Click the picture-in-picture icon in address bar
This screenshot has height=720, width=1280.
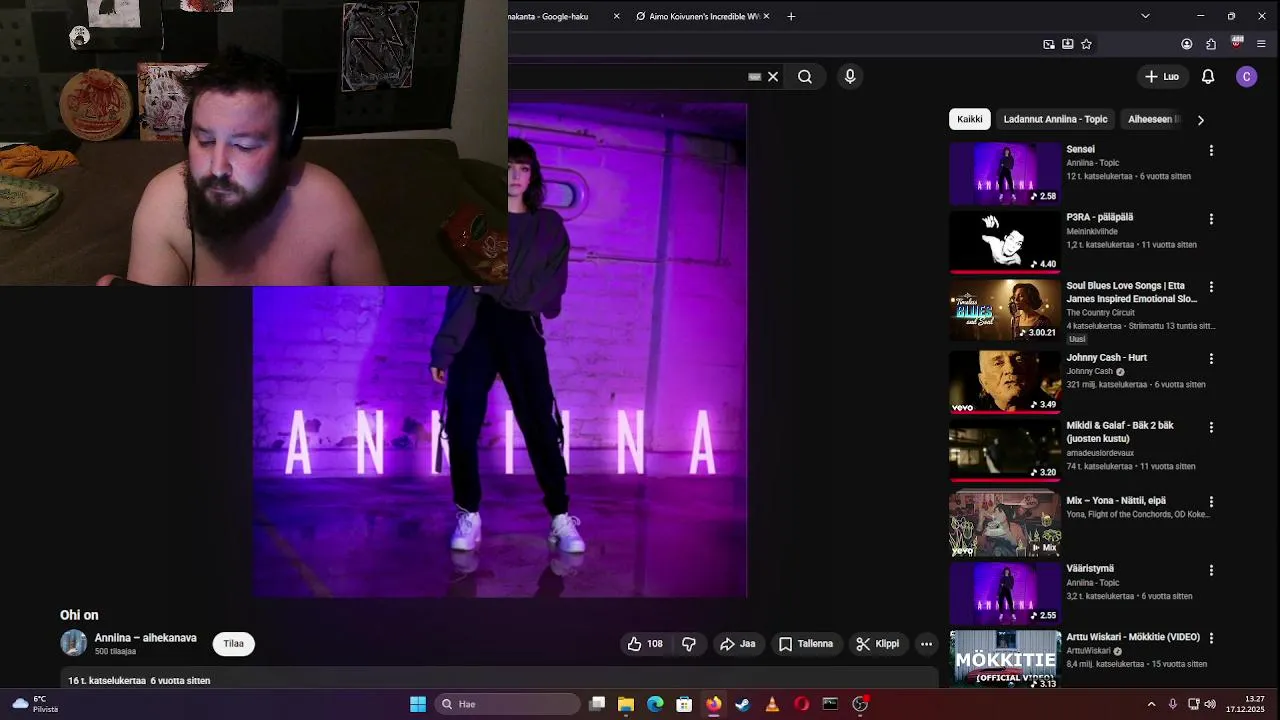tap(1048, 44)
